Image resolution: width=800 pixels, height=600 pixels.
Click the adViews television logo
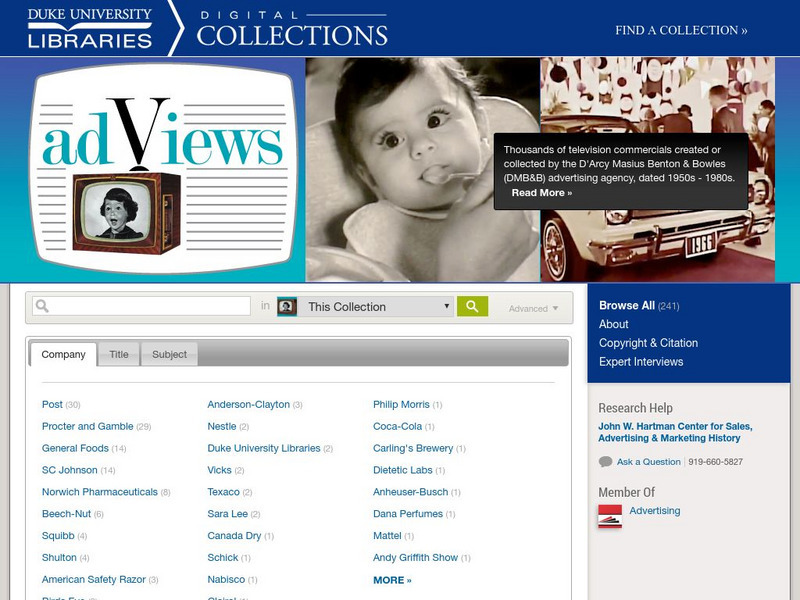pyautogui.click(x=163, y=168)
